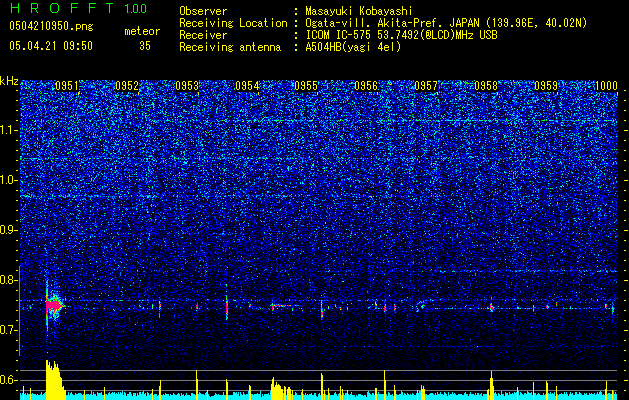Click the 0955 time marker
This screenshot has width=629, height=400.
306,86
